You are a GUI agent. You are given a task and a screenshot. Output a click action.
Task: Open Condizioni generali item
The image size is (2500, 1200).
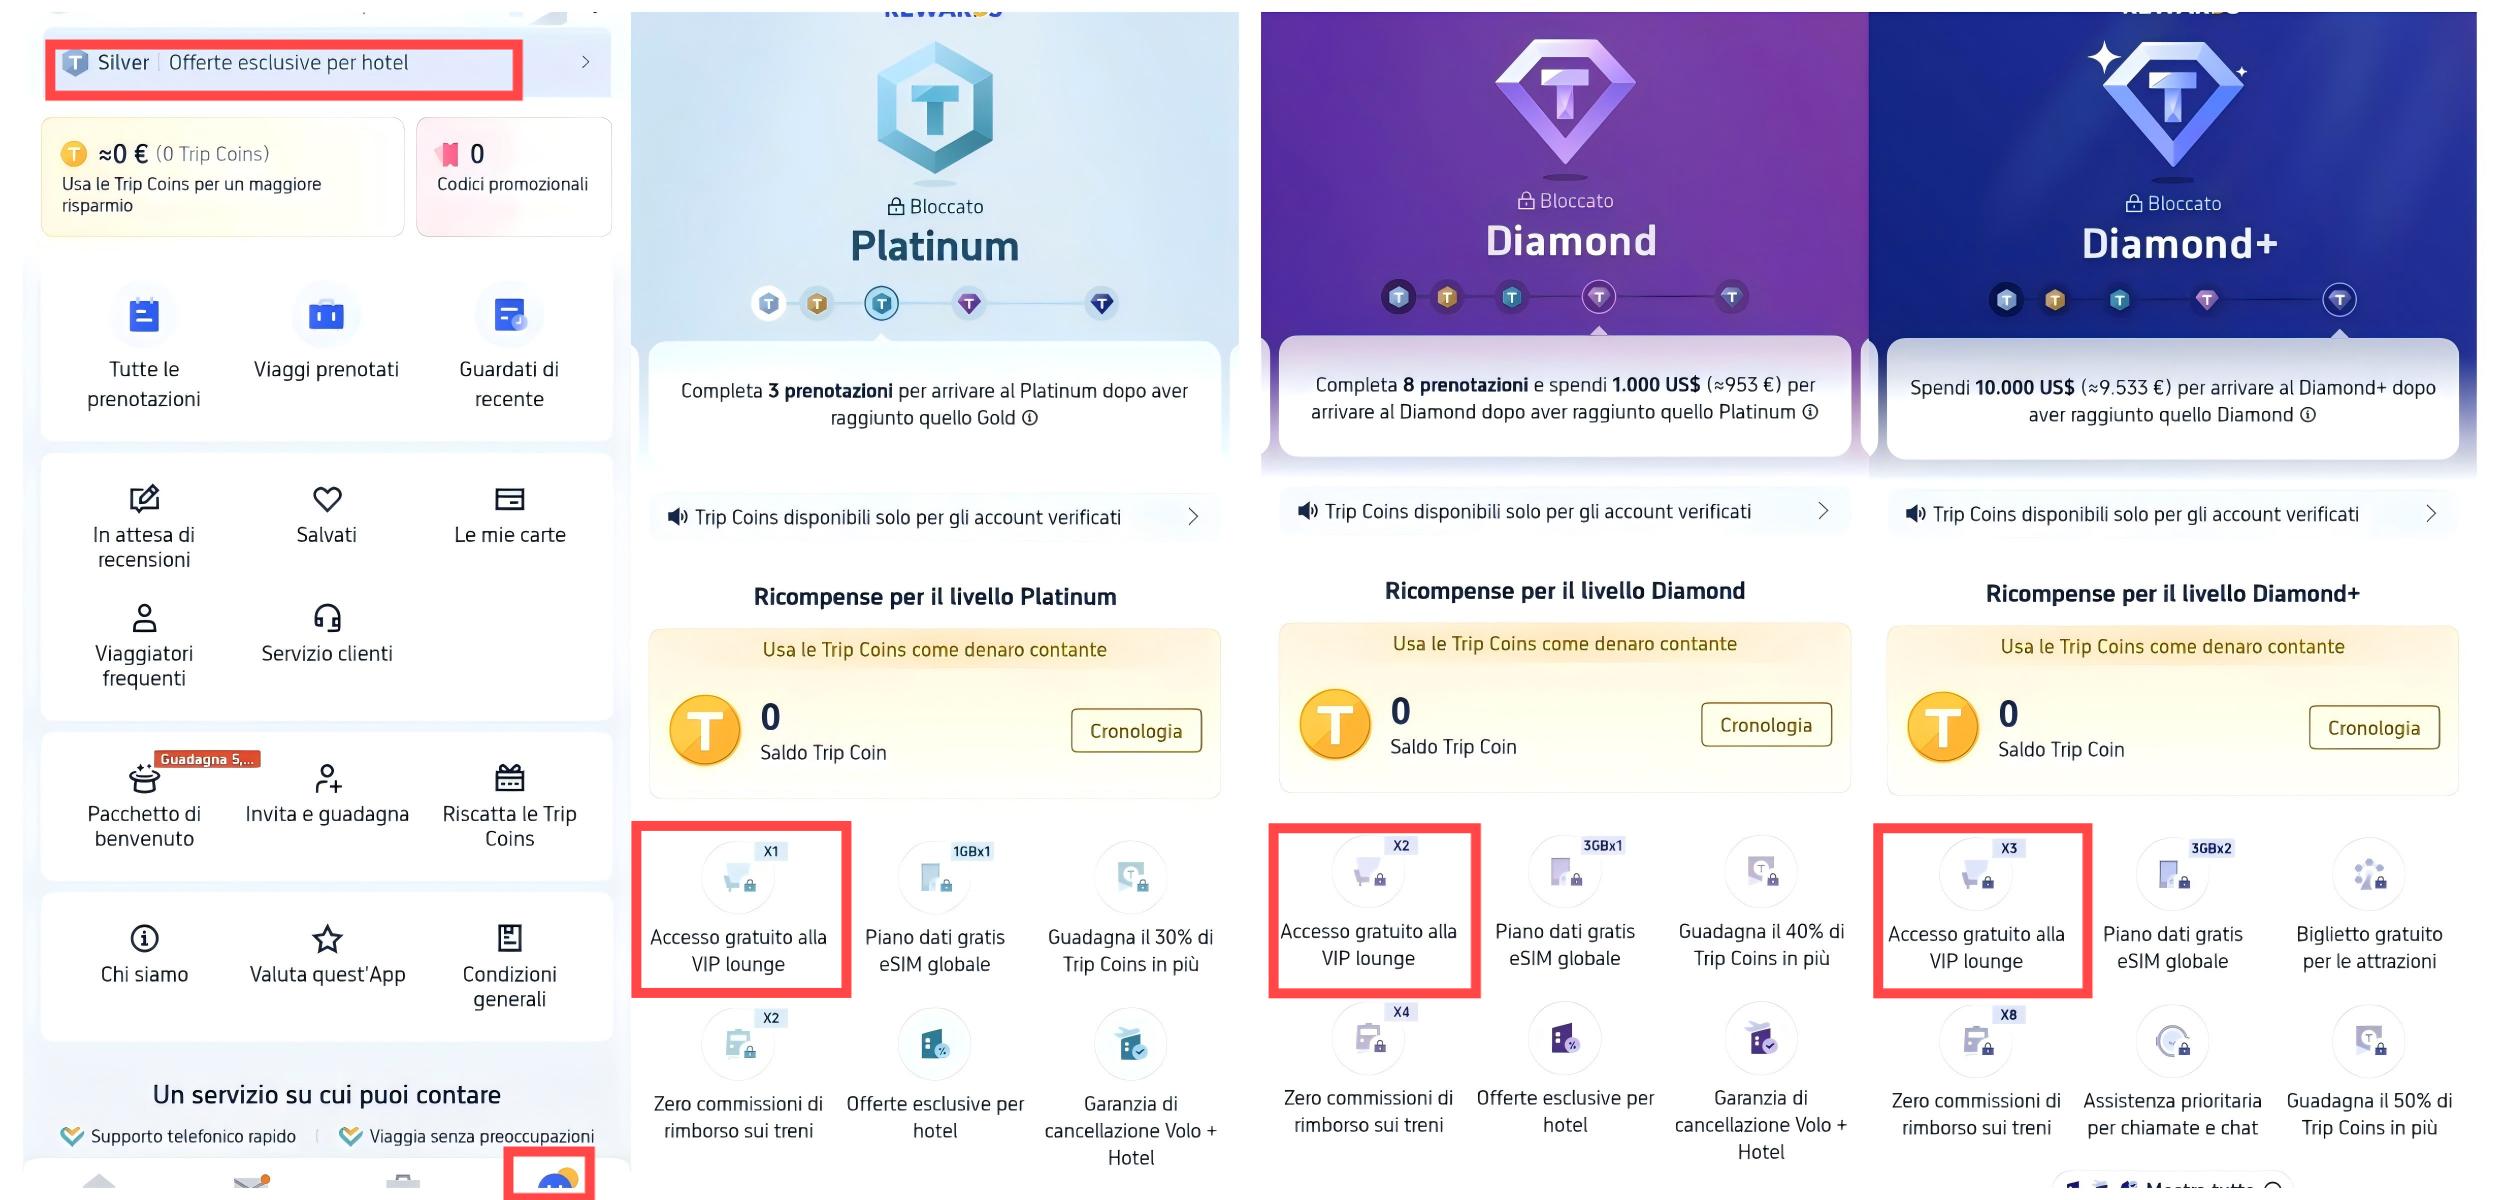coord(509,965)
